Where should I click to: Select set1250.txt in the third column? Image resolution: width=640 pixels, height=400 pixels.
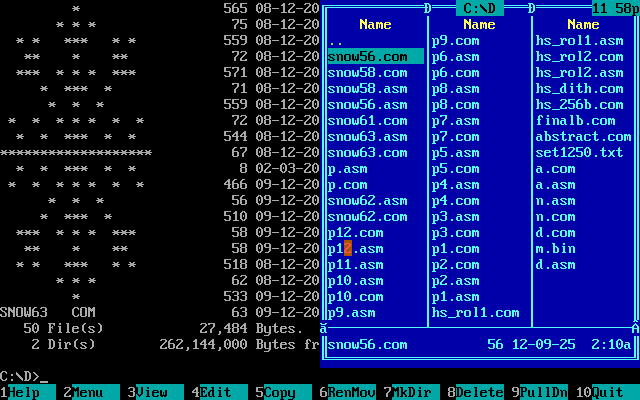579,153
